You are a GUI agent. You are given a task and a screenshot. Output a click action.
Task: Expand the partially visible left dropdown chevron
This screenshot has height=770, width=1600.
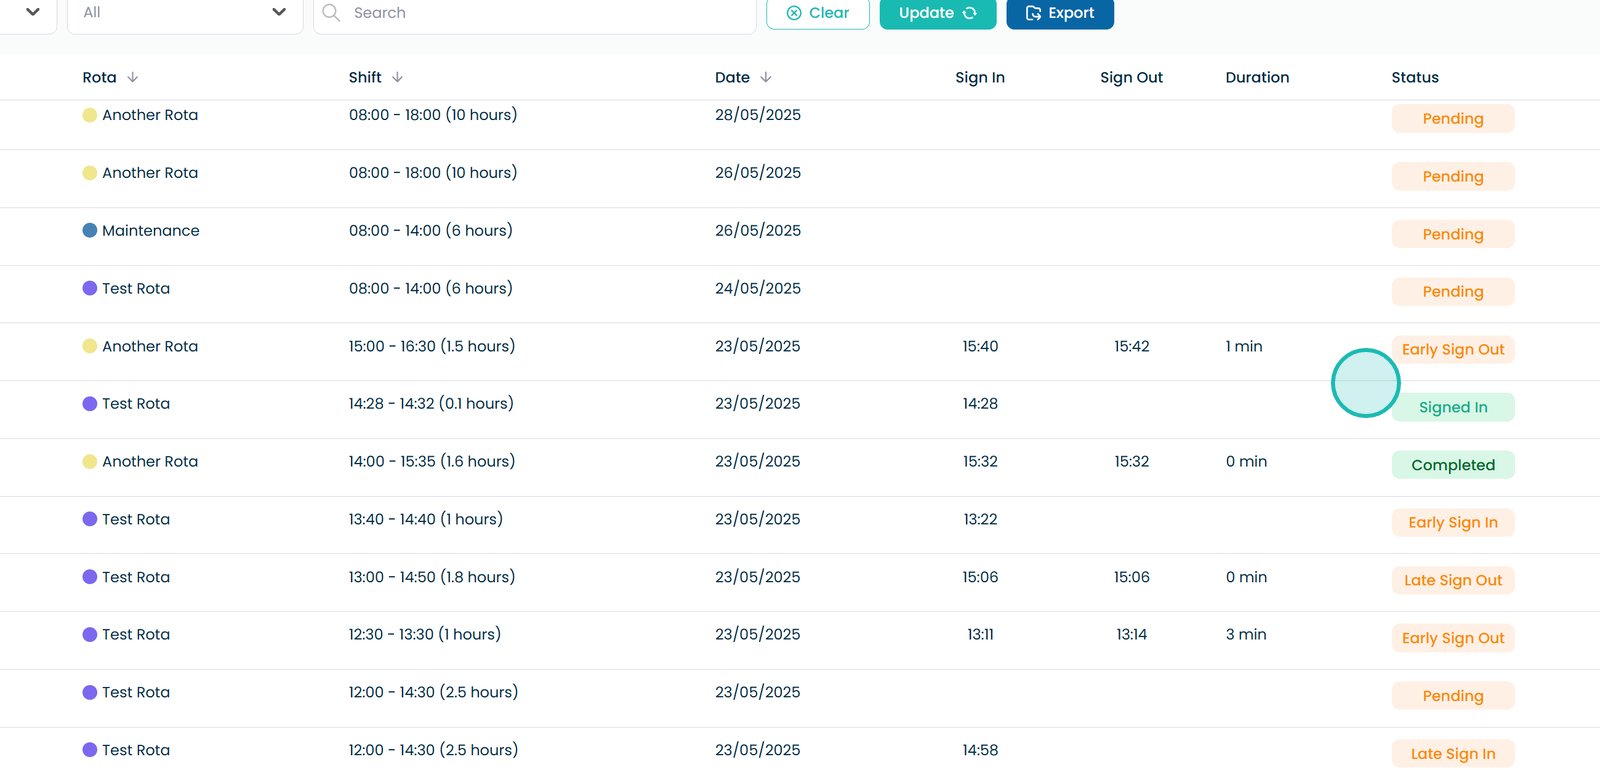click(32, 12)
